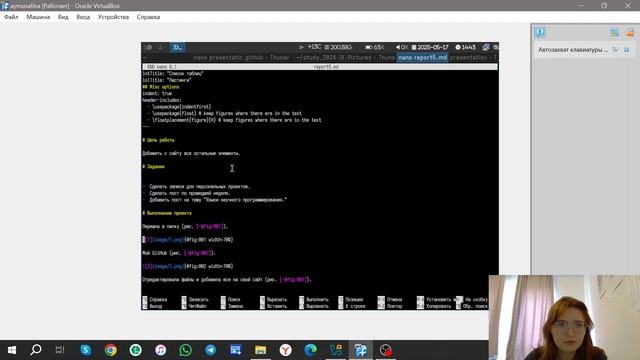Click the tray icon right of the guest clock
The height and width of the screenshot is (360, 640).
click(x=486, y=47)
